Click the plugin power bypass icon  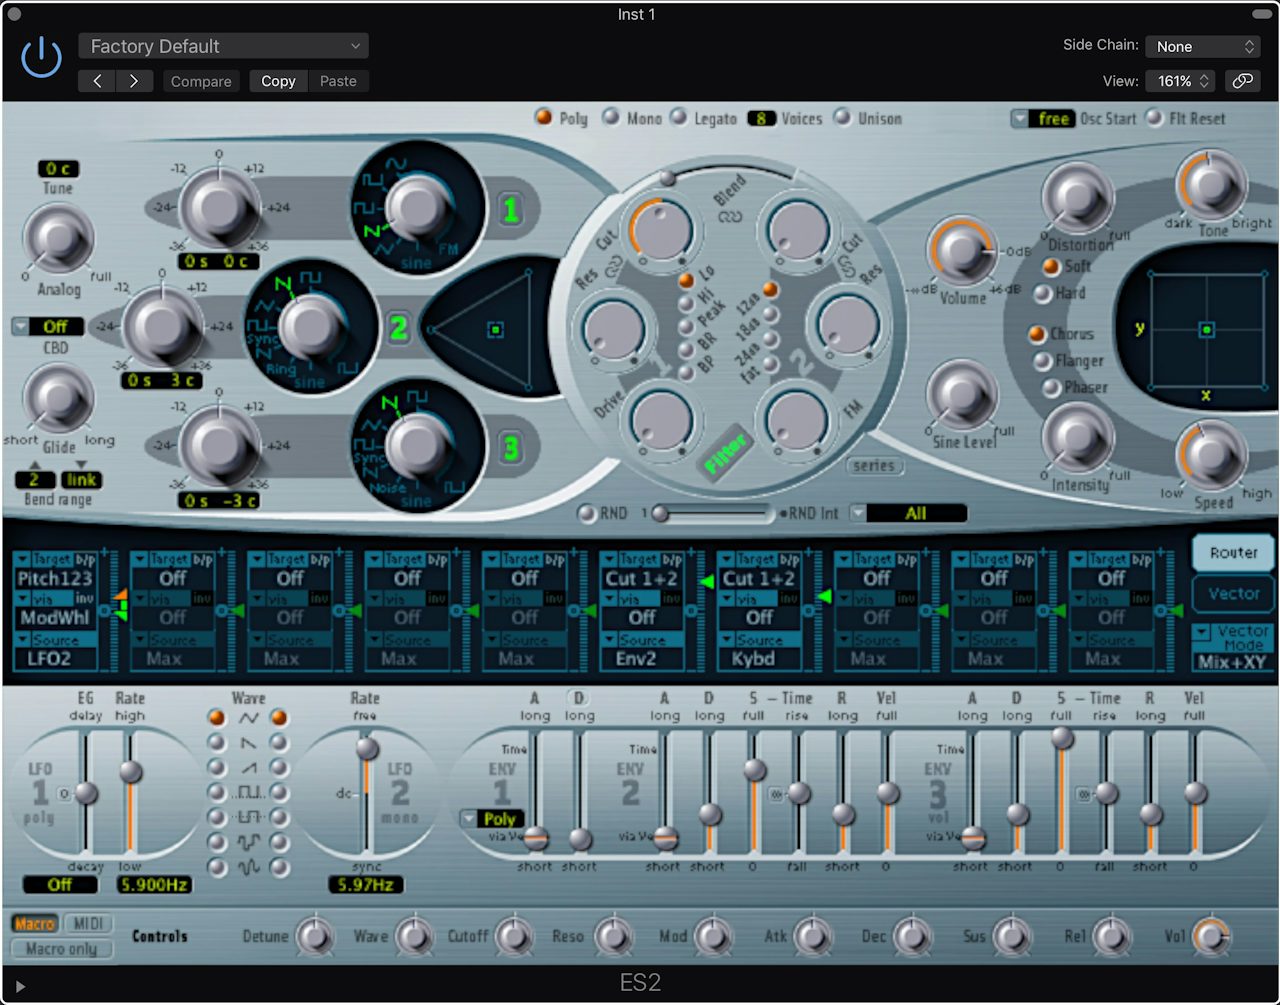point(40,56)
